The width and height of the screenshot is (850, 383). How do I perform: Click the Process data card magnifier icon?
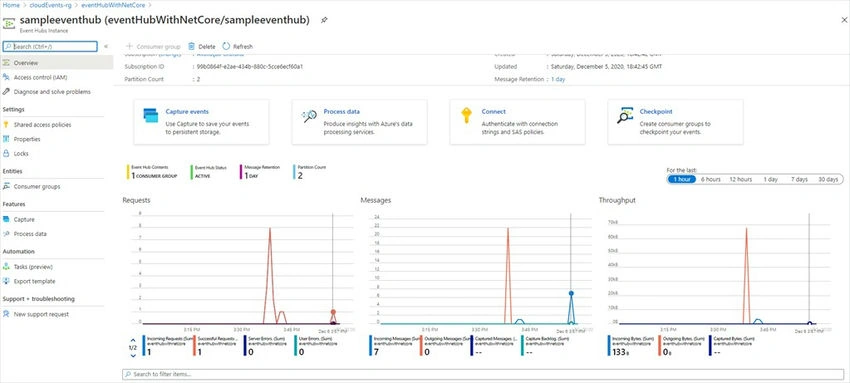pyautogui.click(x=309, y=115)
